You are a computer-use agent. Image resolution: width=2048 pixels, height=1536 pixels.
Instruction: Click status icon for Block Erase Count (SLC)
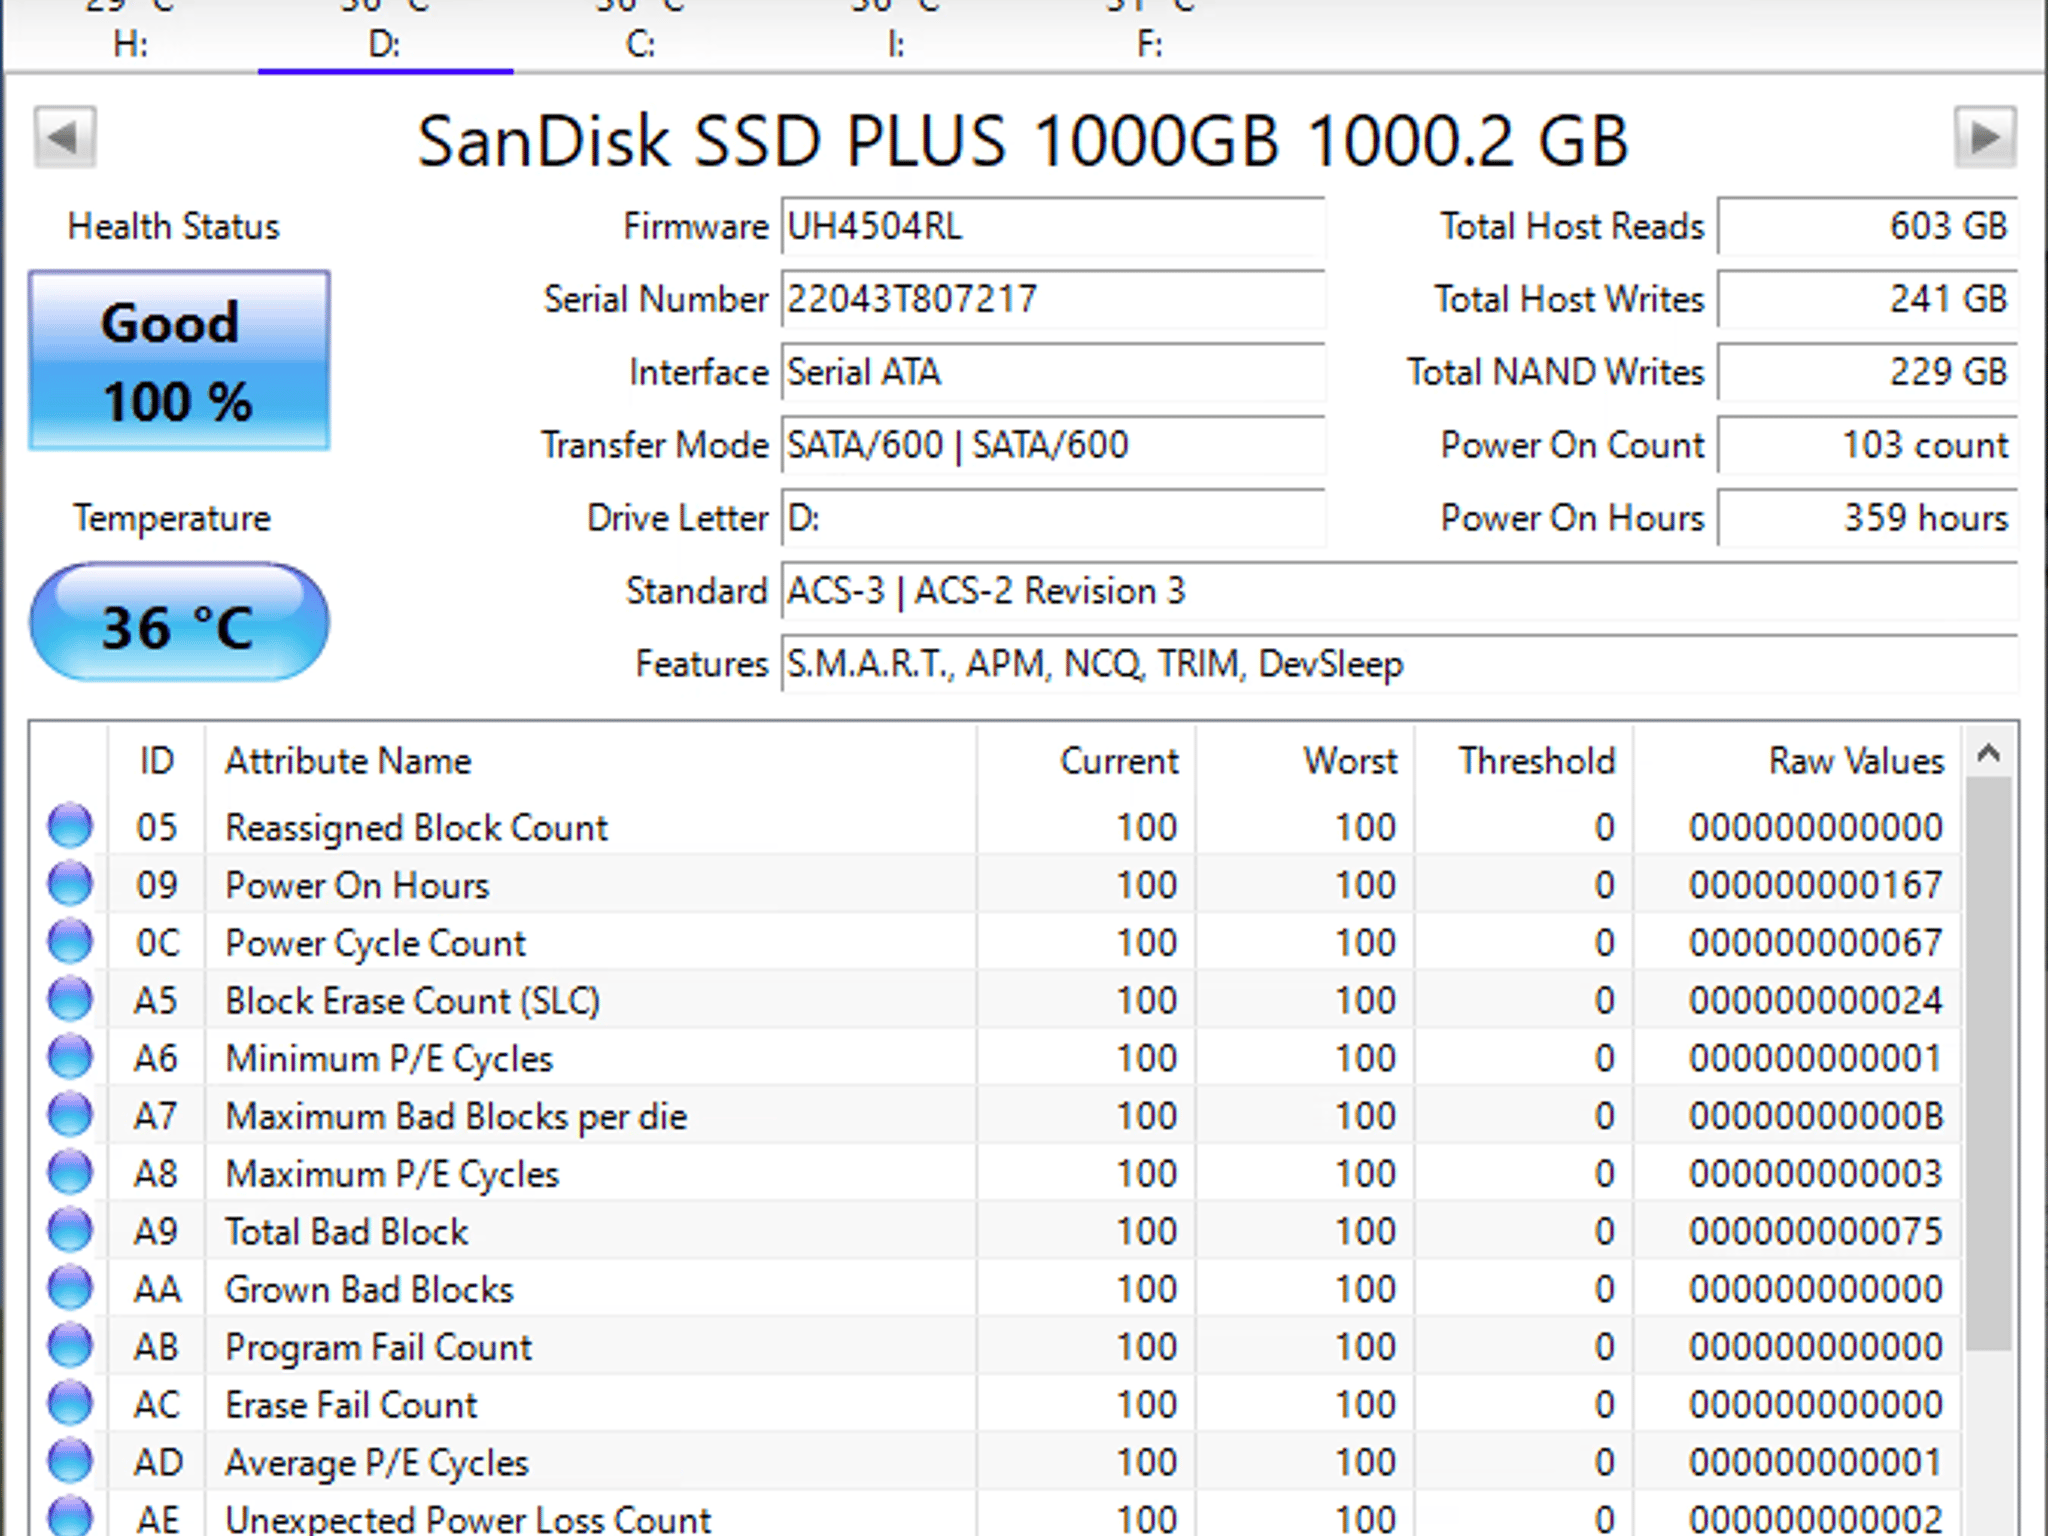pyautogui.click(x=70, y=999)
